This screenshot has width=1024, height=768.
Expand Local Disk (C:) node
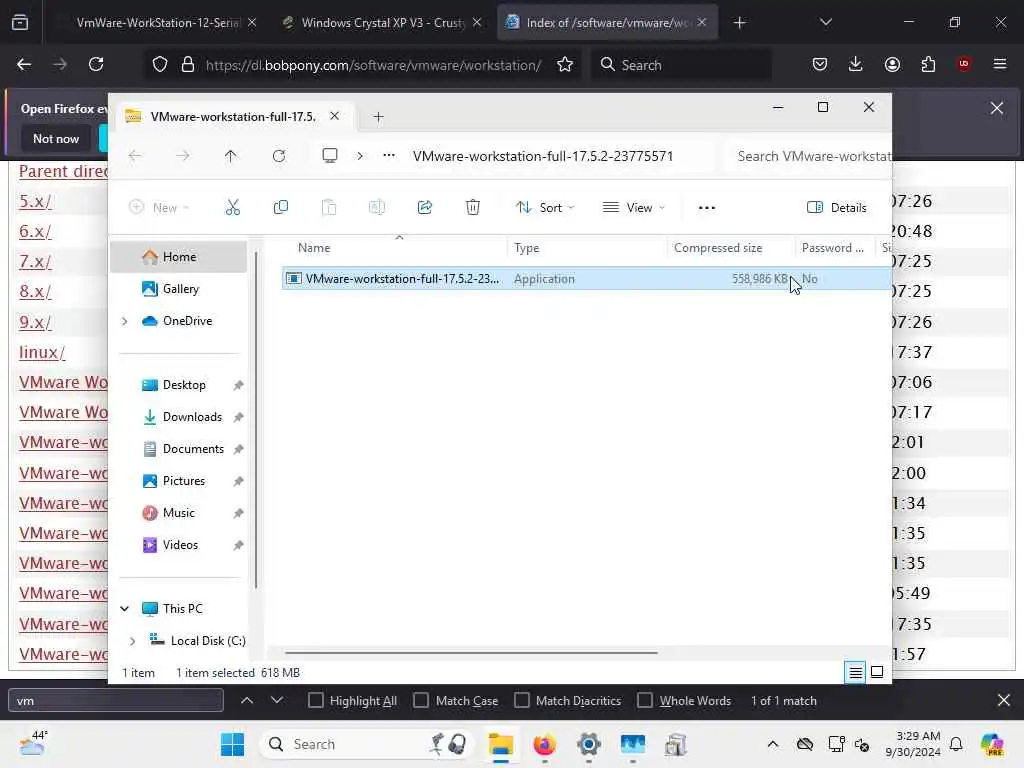click(133, 641)
